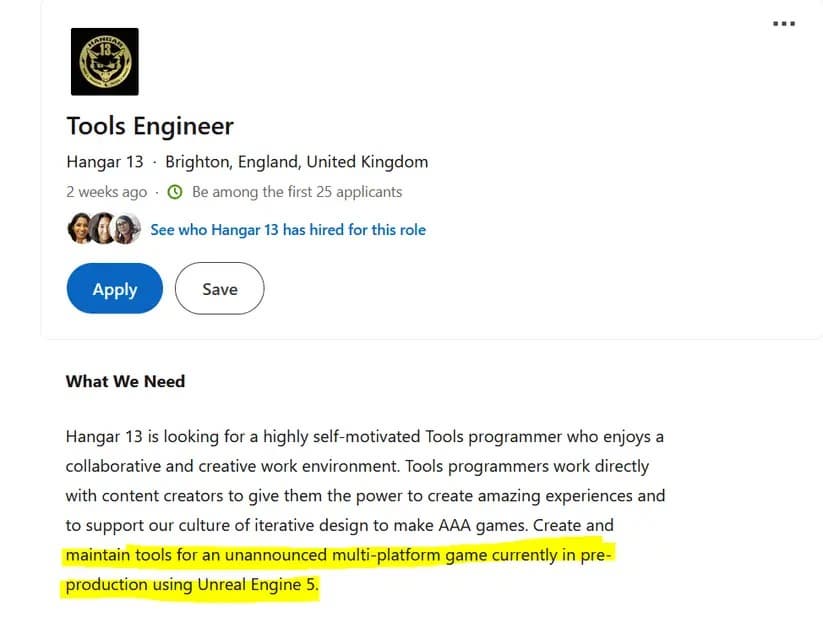Image resolution: width=823 pixels, height=618 pixels.
Task: Open 'See who Hangar 13 has hired' link
Action: 287,230
